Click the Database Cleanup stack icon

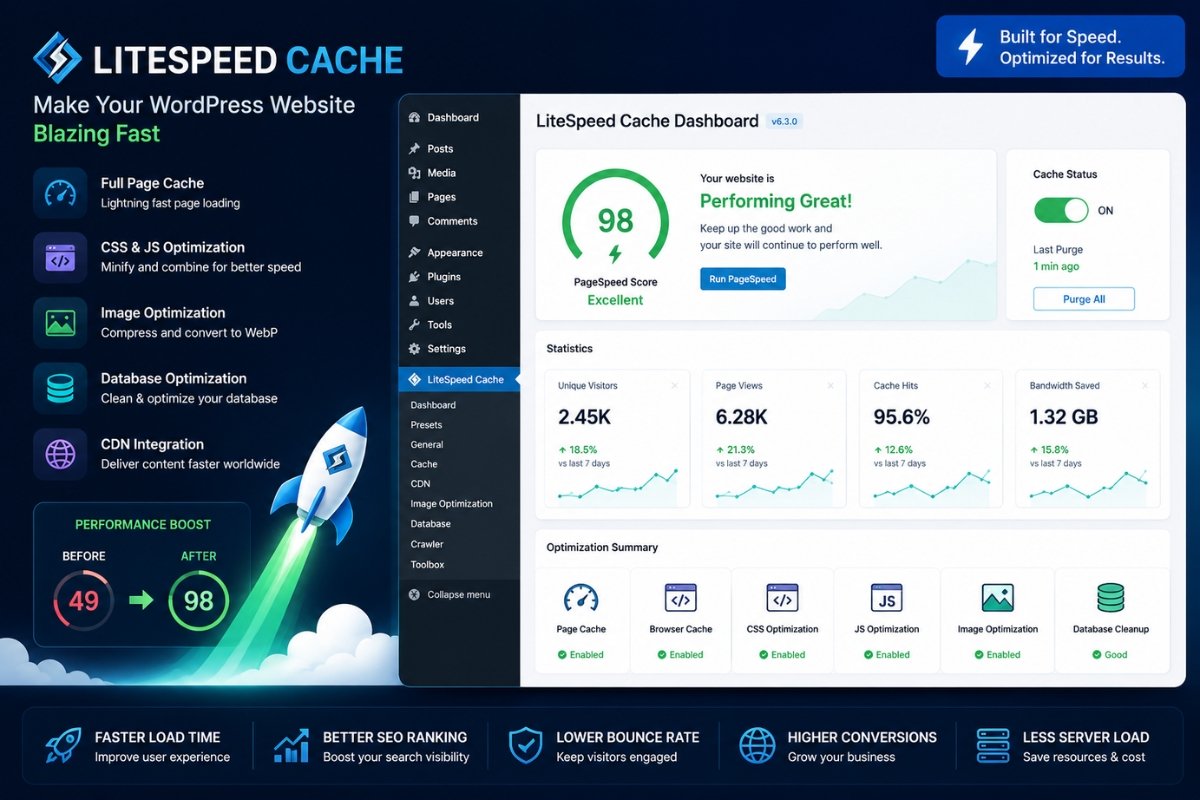[1111, 597]
